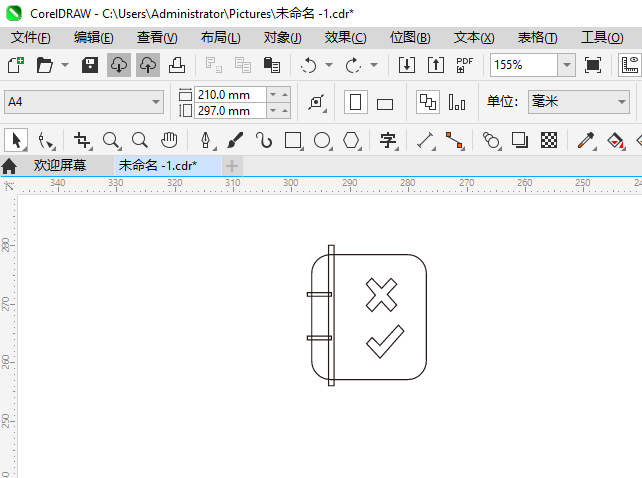The width and height of the screenshot is (642, 478).
Task: Click the Open file folder icon
Action: point(45,65)
